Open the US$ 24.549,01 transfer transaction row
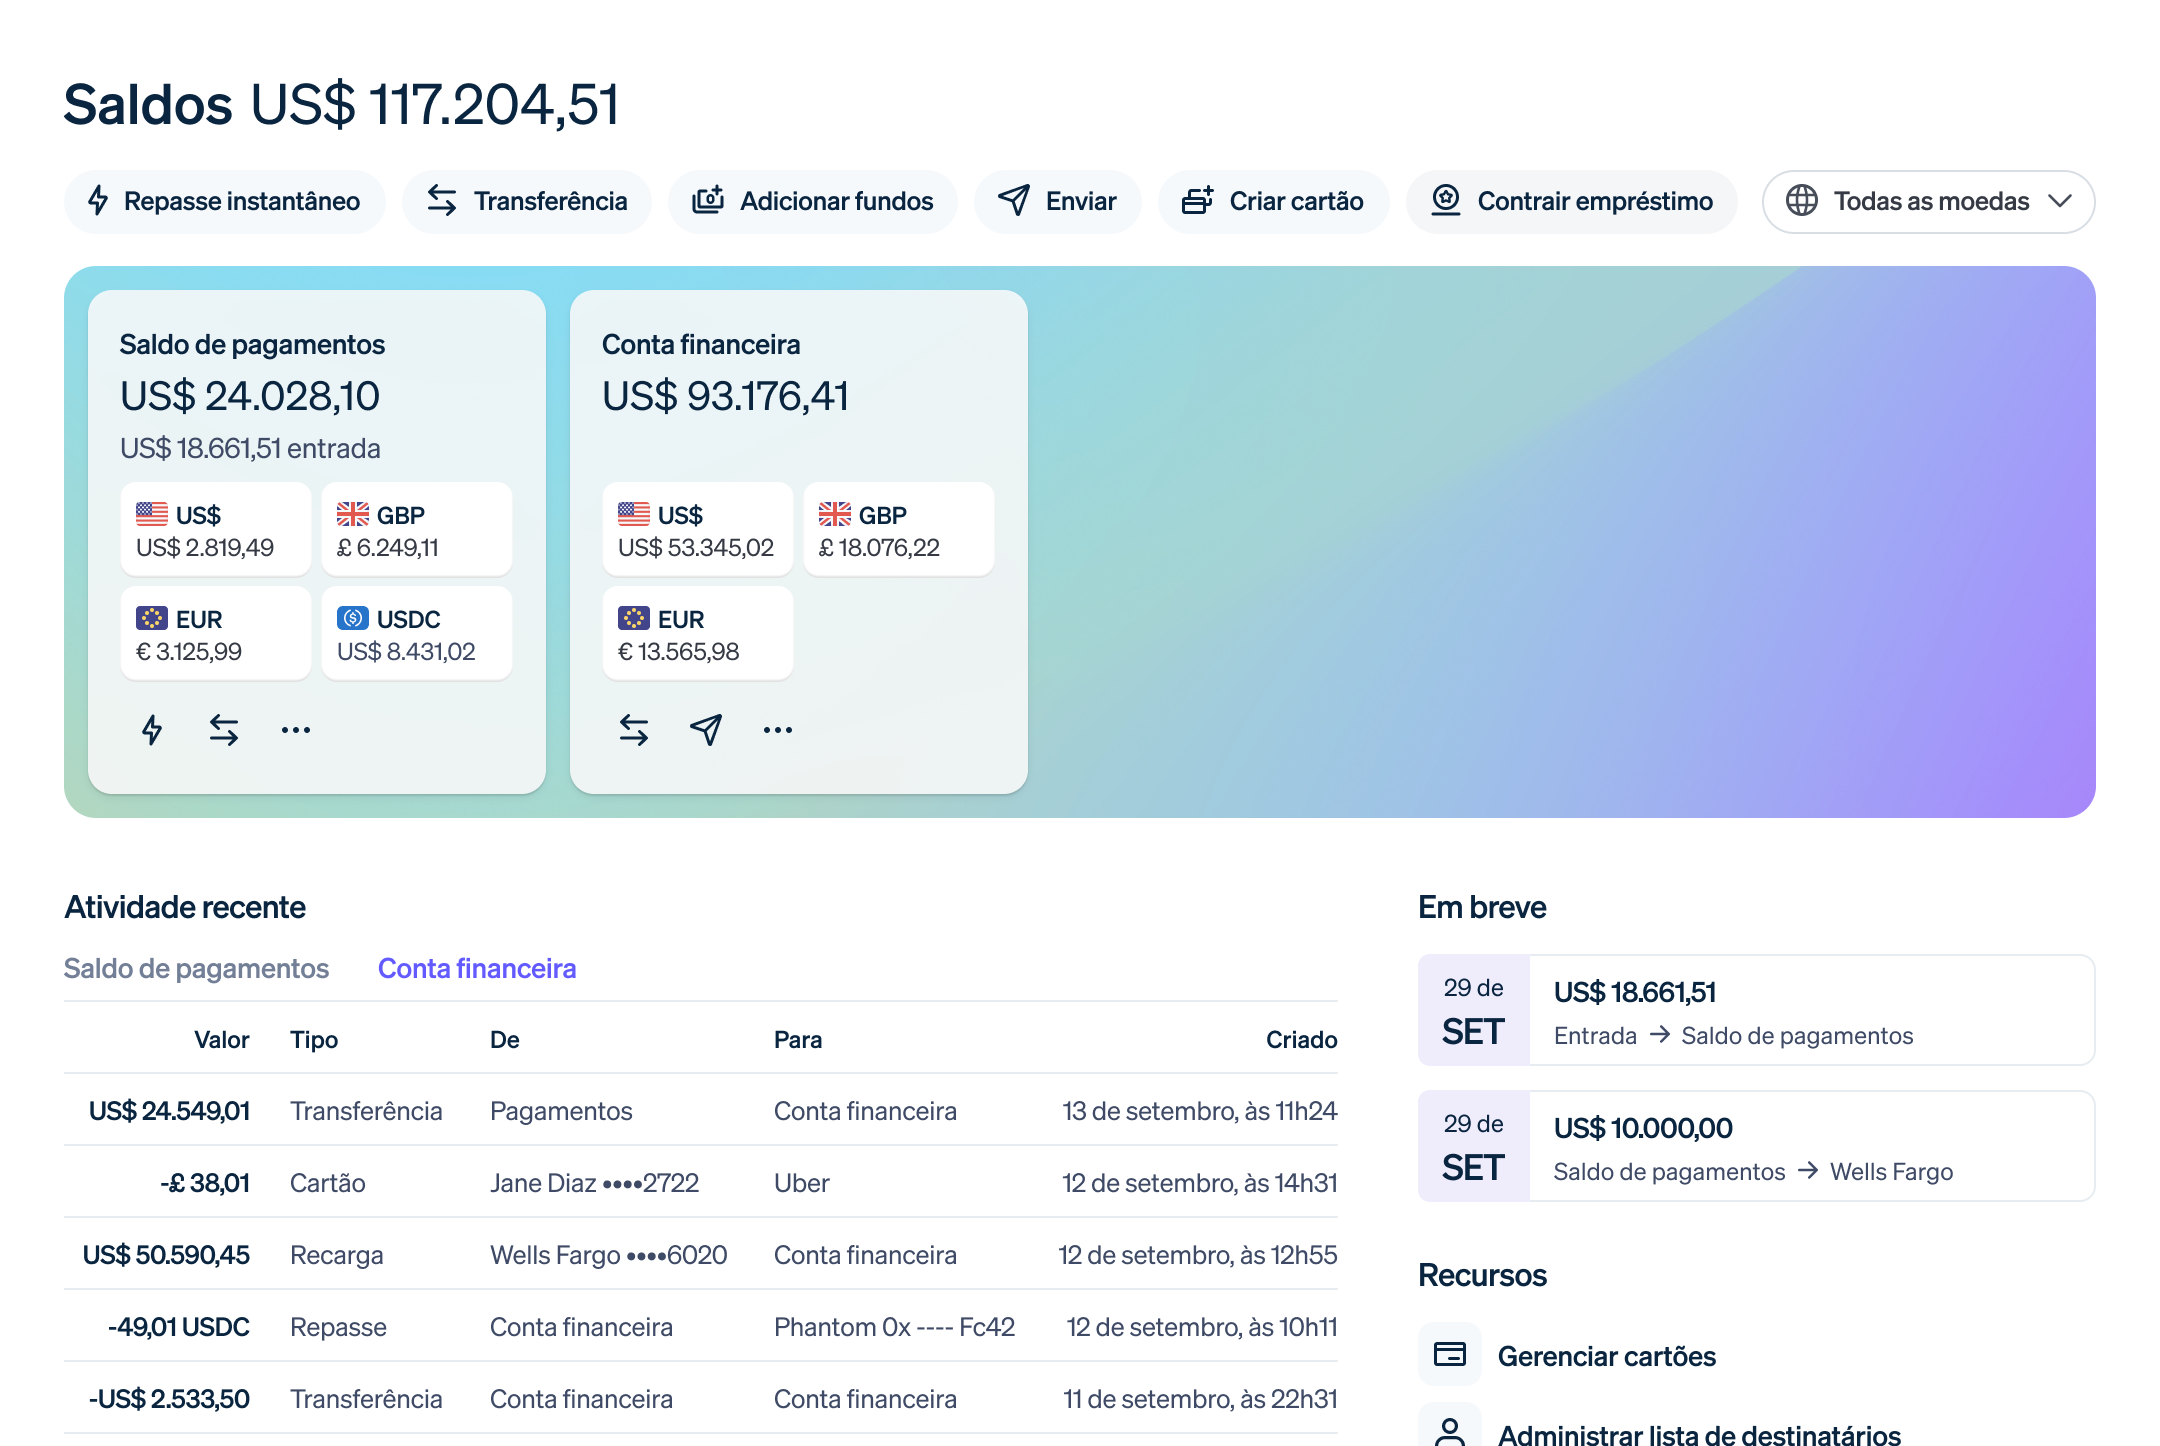 (700, 1111)
